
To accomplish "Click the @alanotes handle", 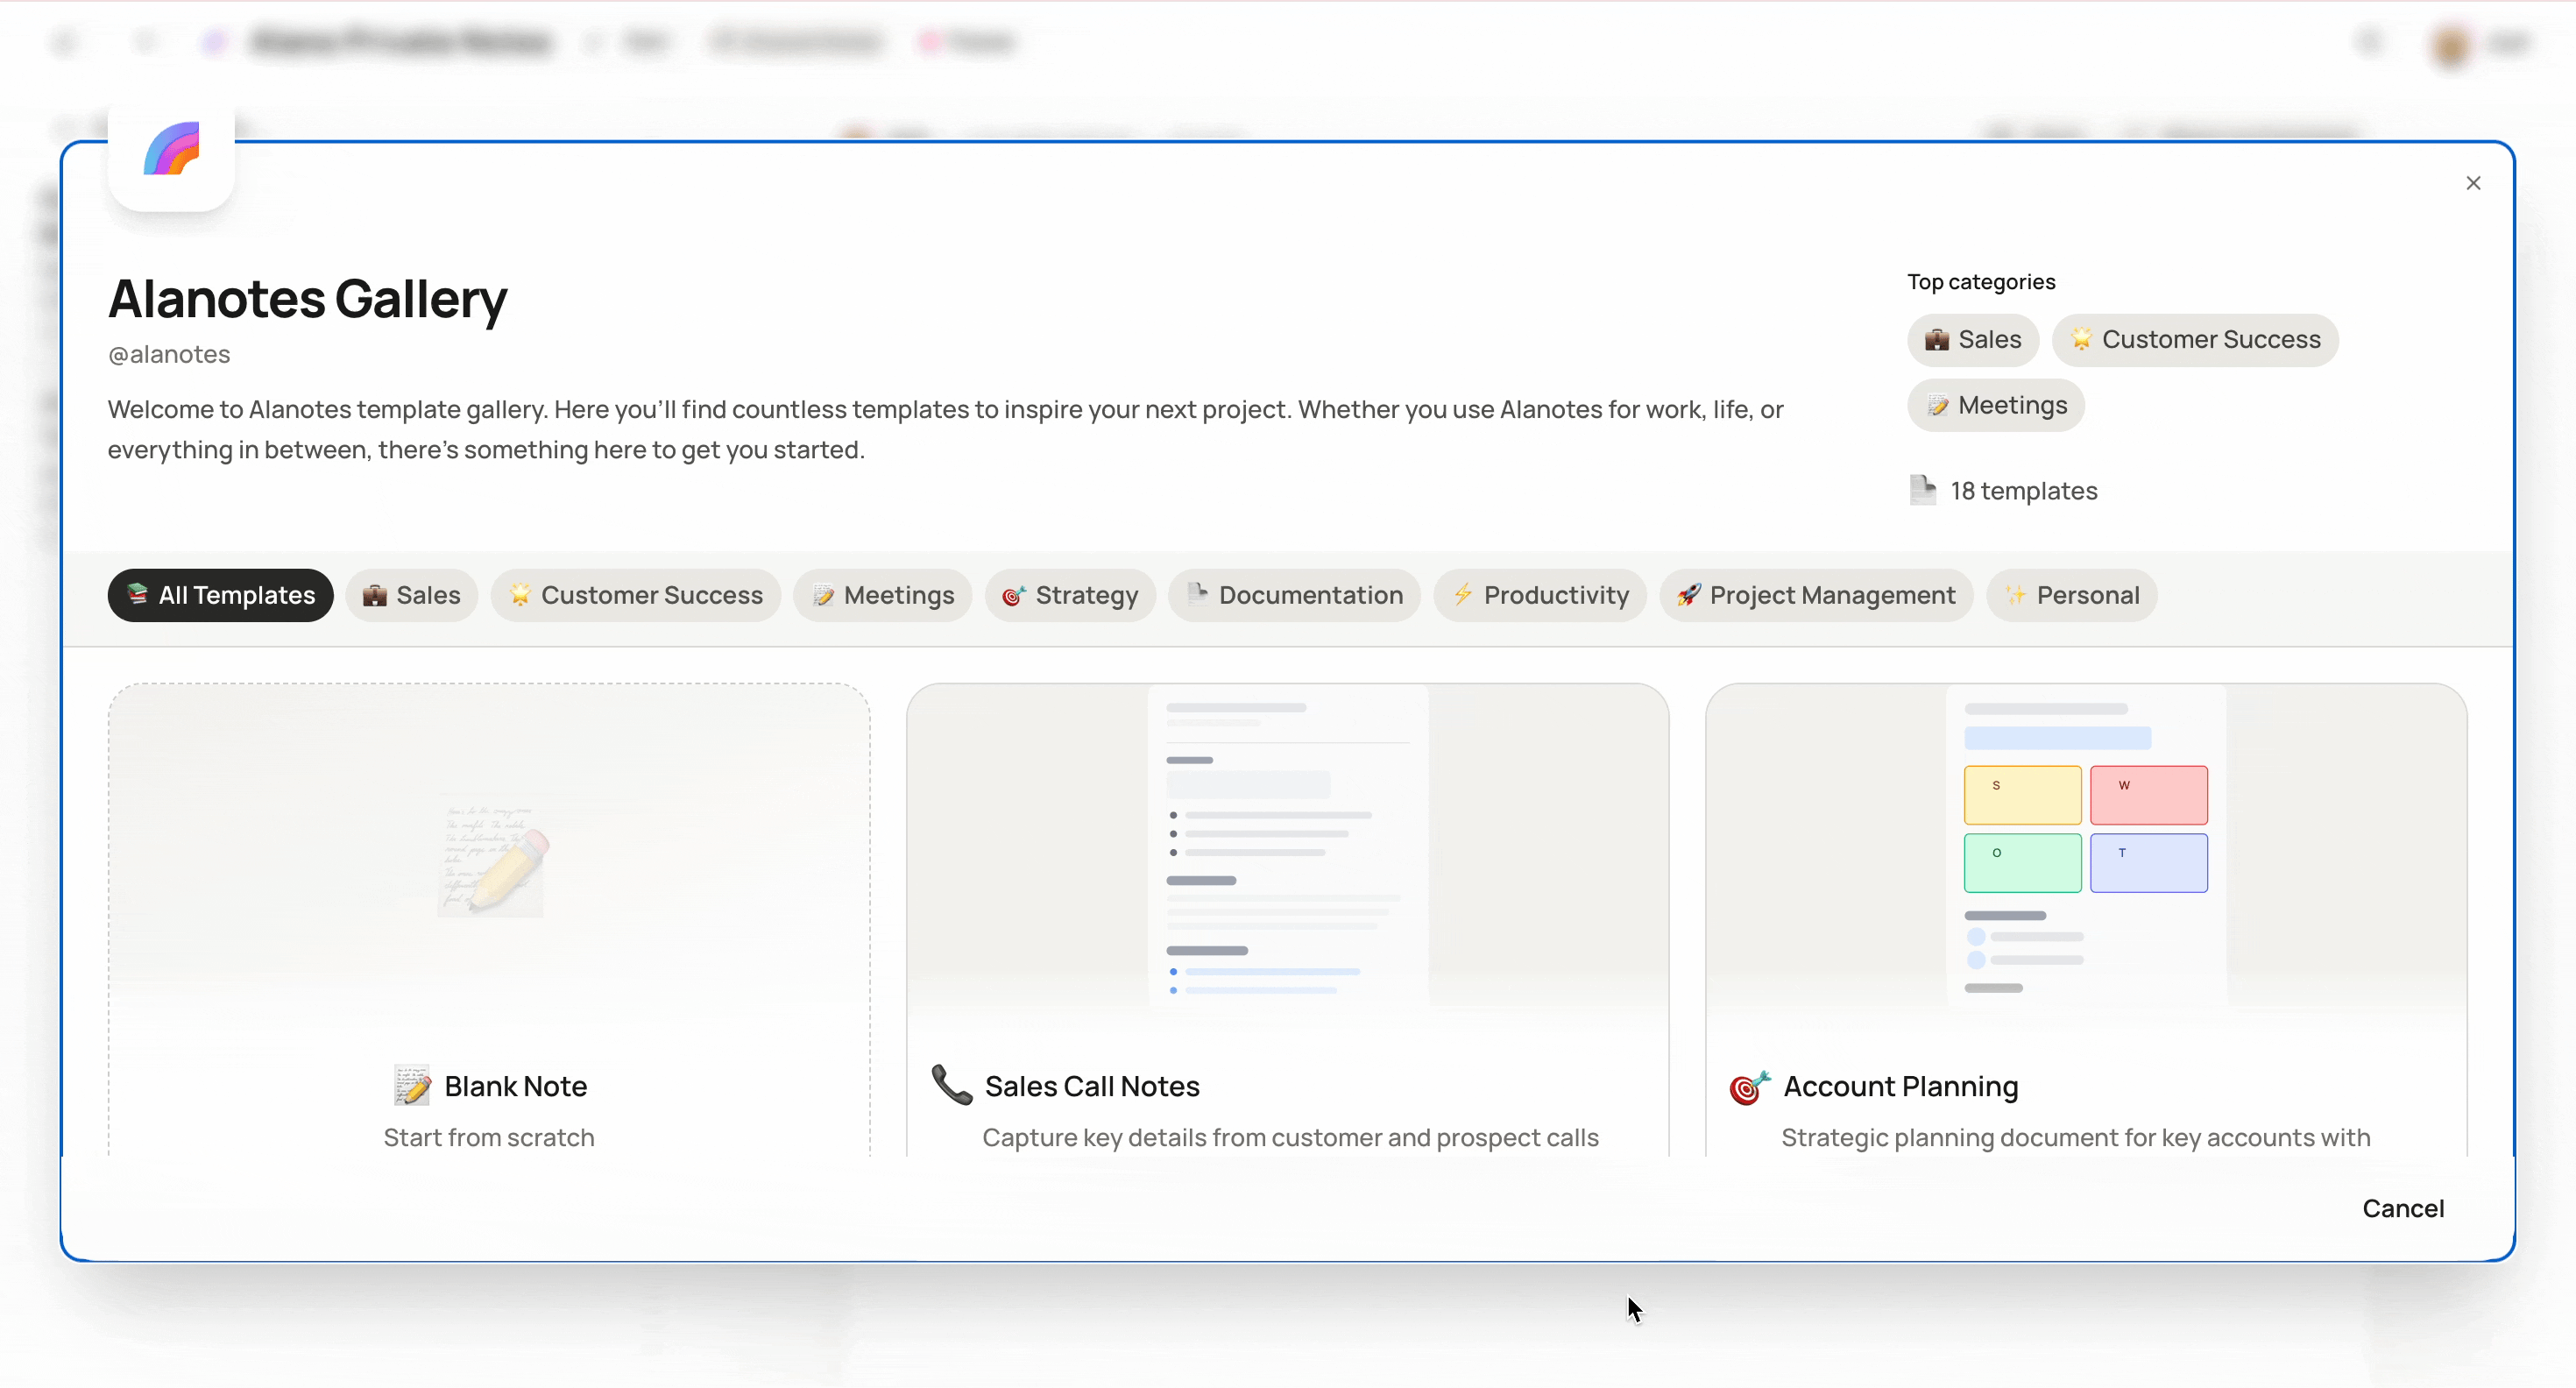I will 169,354.
